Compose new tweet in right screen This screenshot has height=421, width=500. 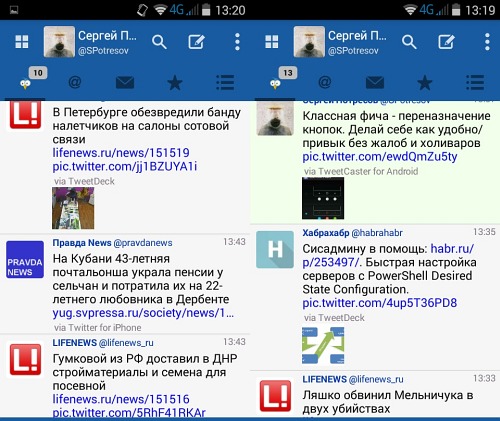click(446, 42)
